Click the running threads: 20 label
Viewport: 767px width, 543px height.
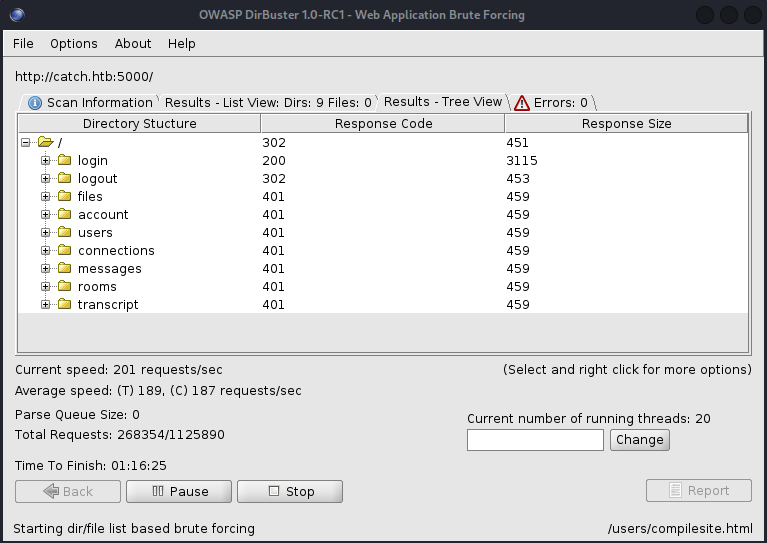click(x=589, y=418)
